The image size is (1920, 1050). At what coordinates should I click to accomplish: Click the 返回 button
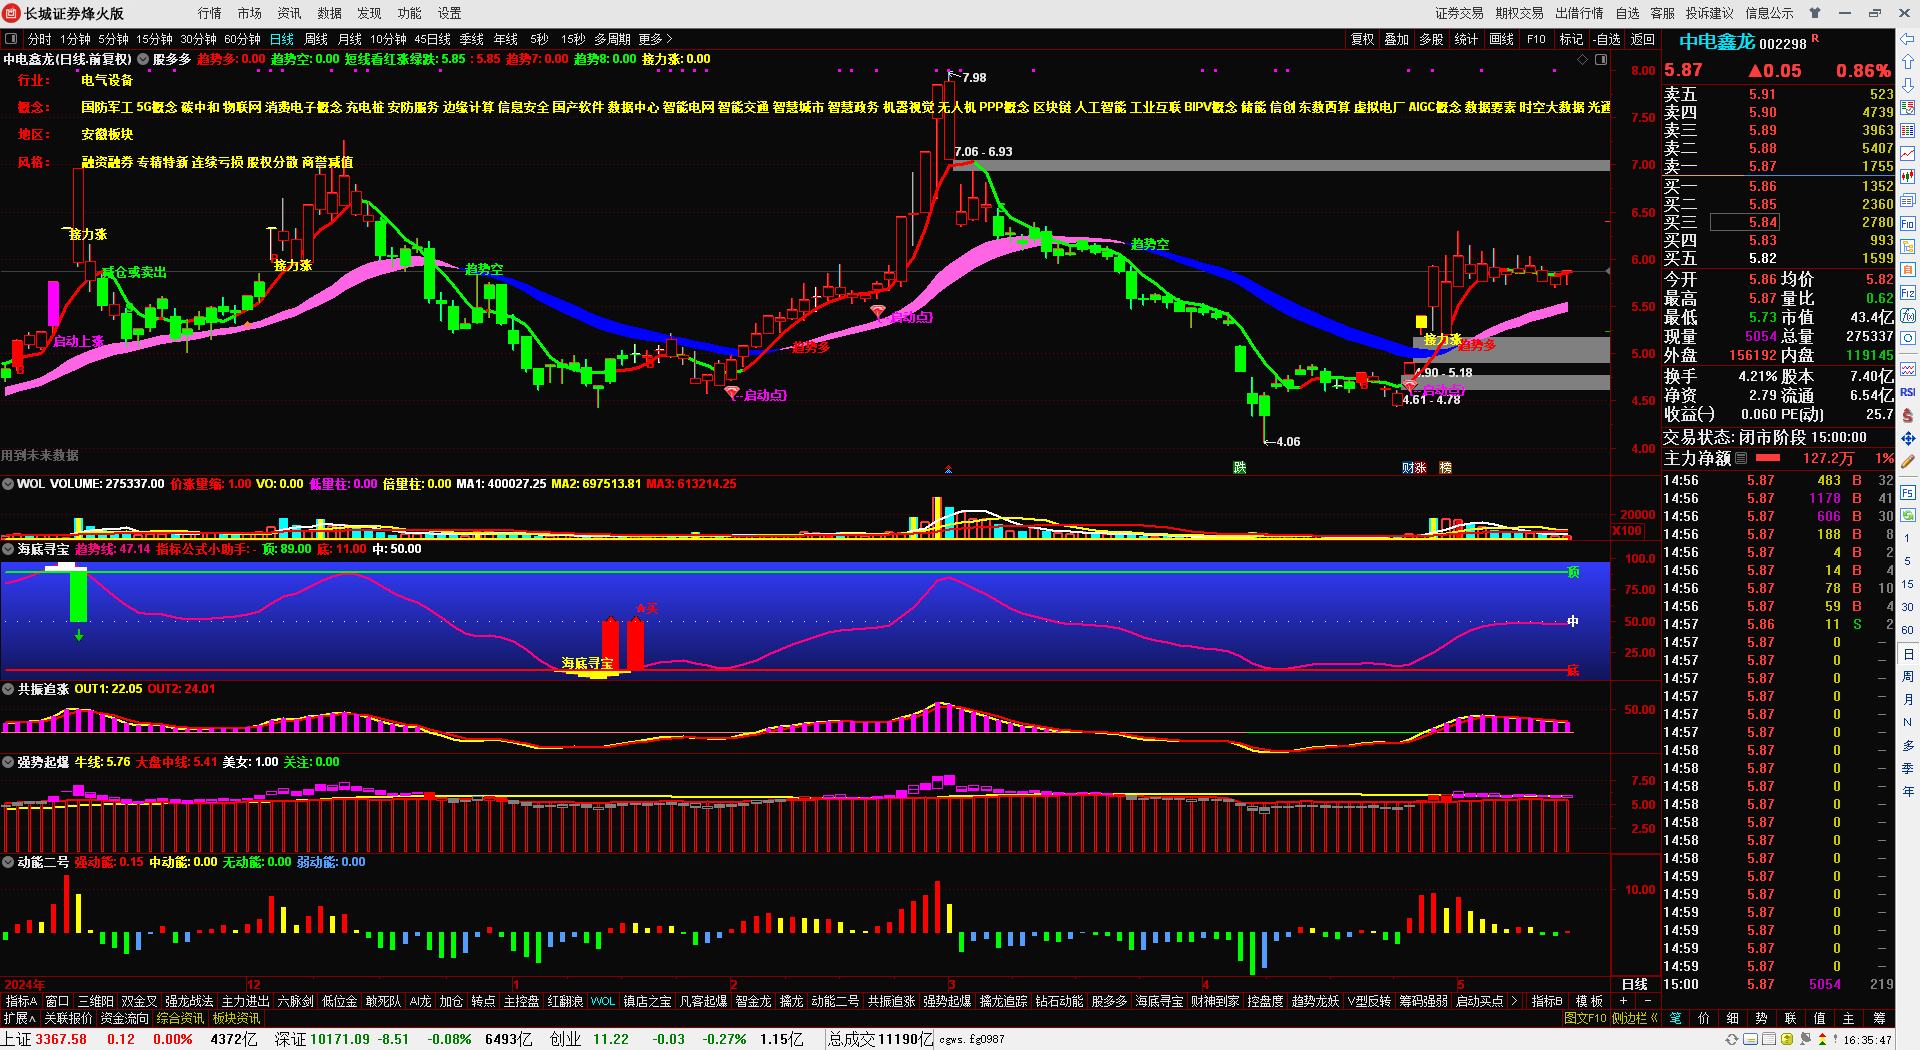point(1643,39)
